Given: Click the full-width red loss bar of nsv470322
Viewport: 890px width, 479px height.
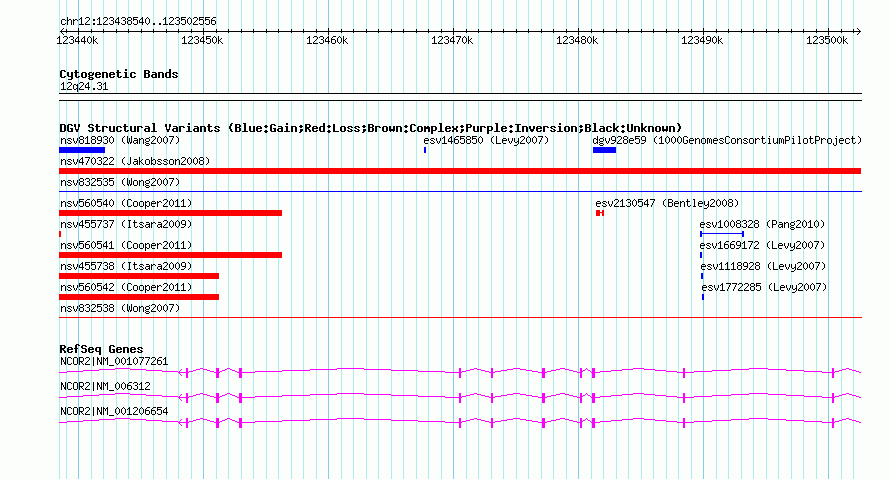Looking at the screenshot, I should point(460,171).
